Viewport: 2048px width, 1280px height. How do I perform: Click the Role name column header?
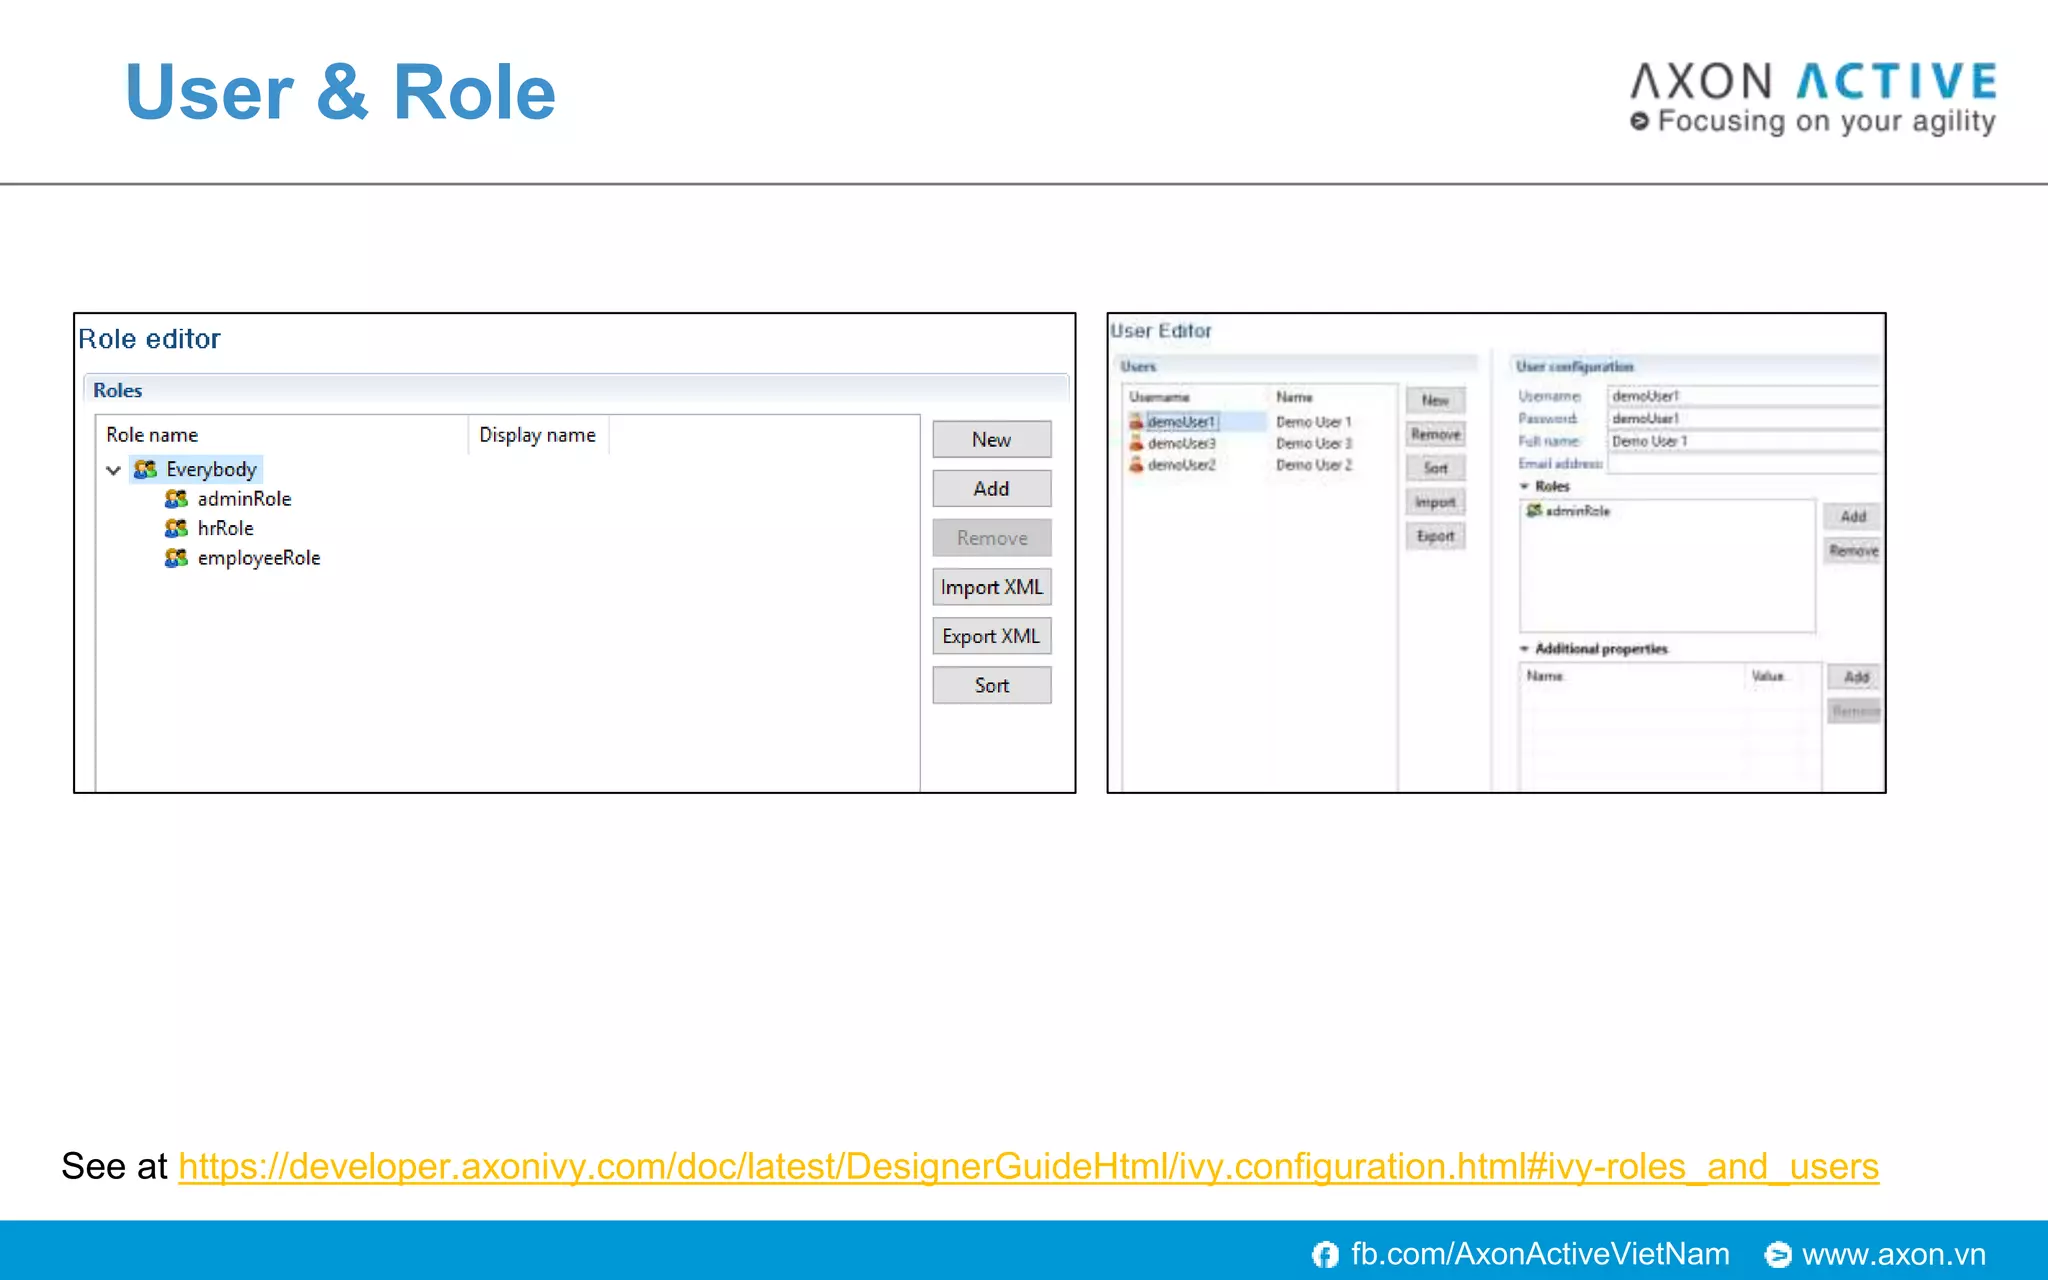[283, 435]
